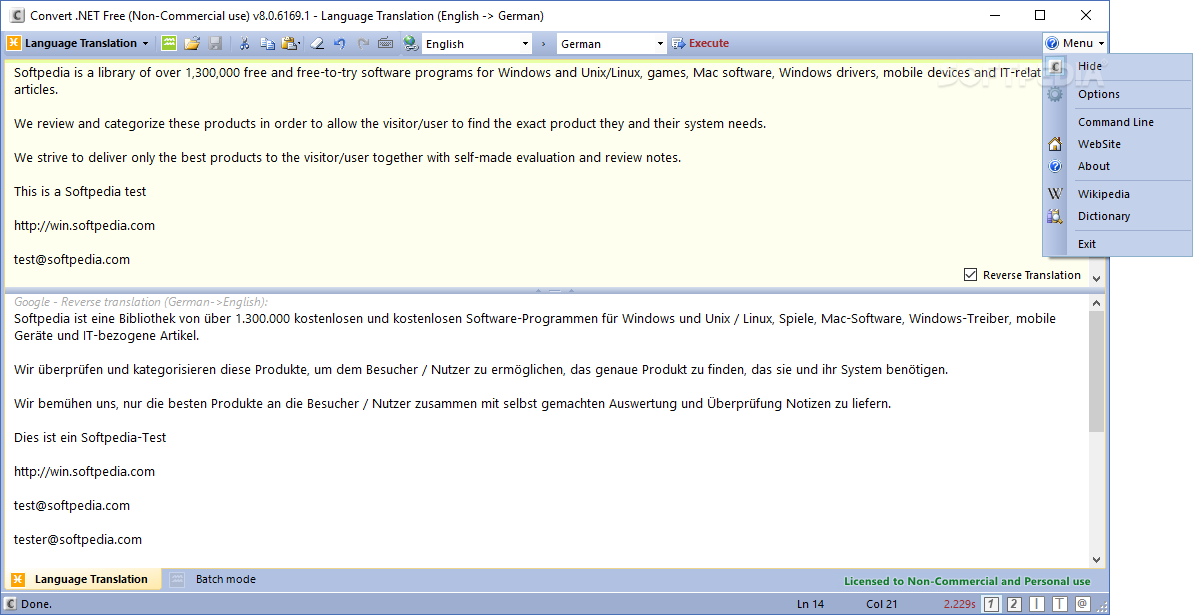The width and height of the screenshot is (1193, 615).
Task: Open the Menu dropdown button
Action: pyautogui.click(x=1075, y=43)
